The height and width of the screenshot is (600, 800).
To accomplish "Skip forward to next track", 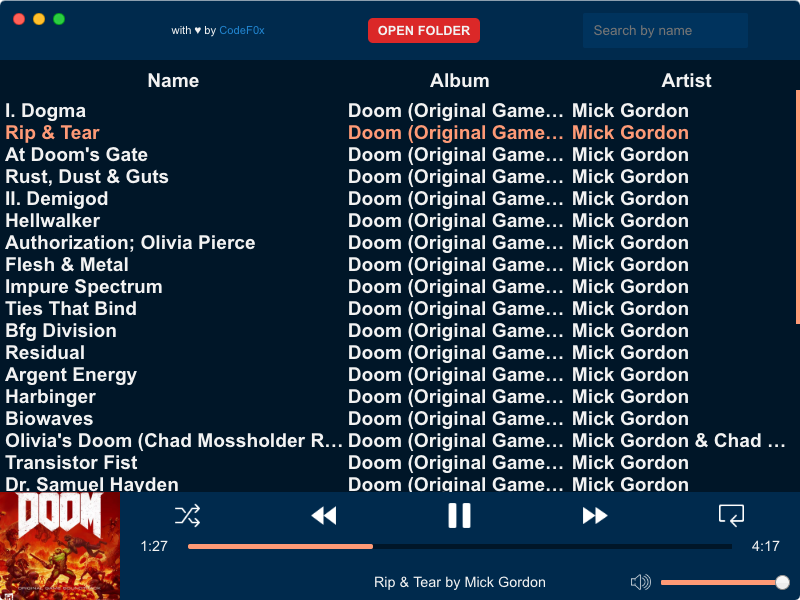I will (x=595, y=516).
